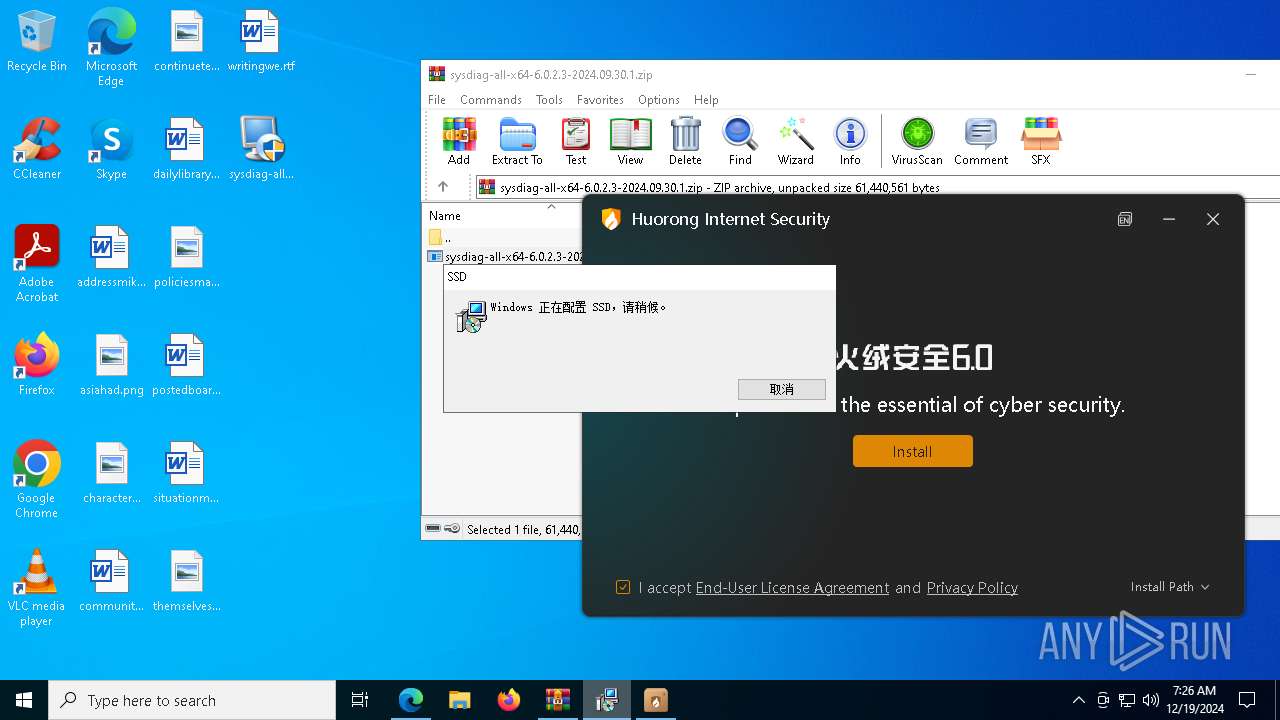1280x720 pixels.
Task: Go up one folder level arrow
Action: point(443,187)
